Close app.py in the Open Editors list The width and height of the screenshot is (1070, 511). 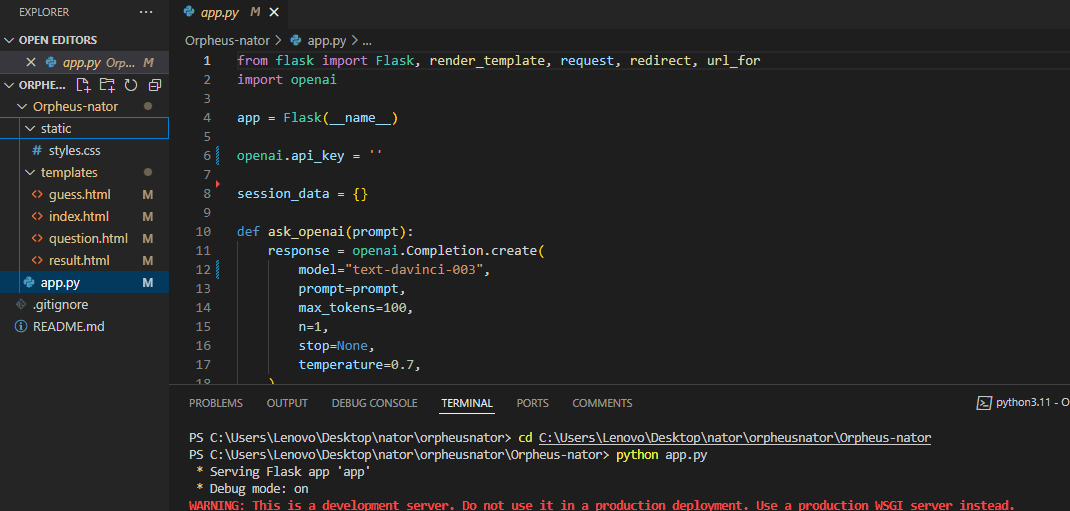(x=33, y=62)
